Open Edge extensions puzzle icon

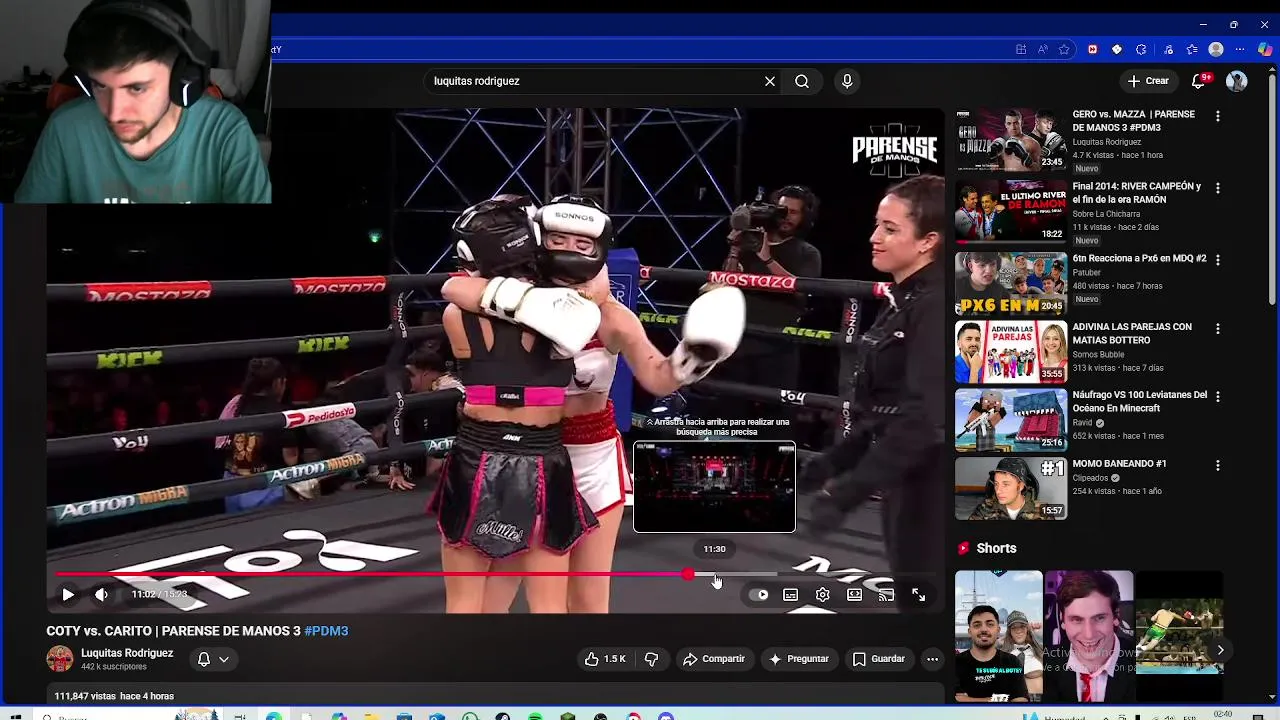tap(1141, 49)
